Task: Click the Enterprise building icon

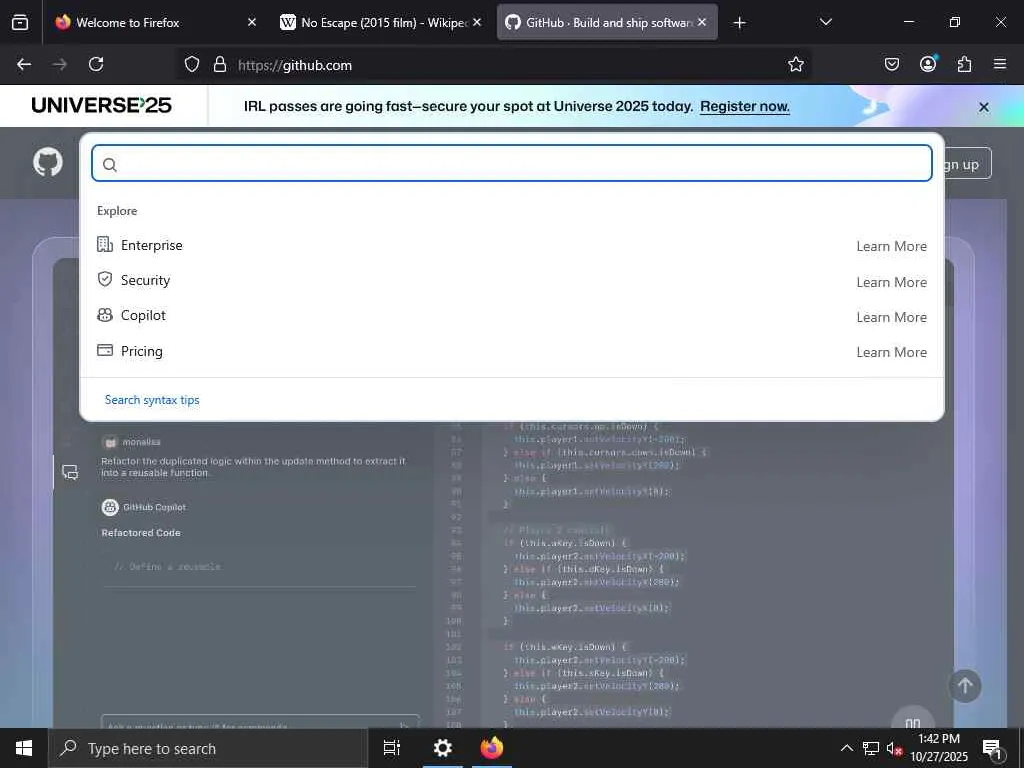Action: (x=104, y=244)
